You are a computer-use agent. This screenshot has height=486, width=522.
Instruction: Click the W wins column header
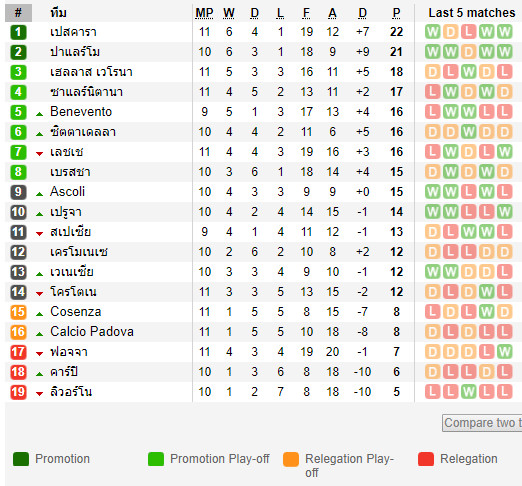229,13
